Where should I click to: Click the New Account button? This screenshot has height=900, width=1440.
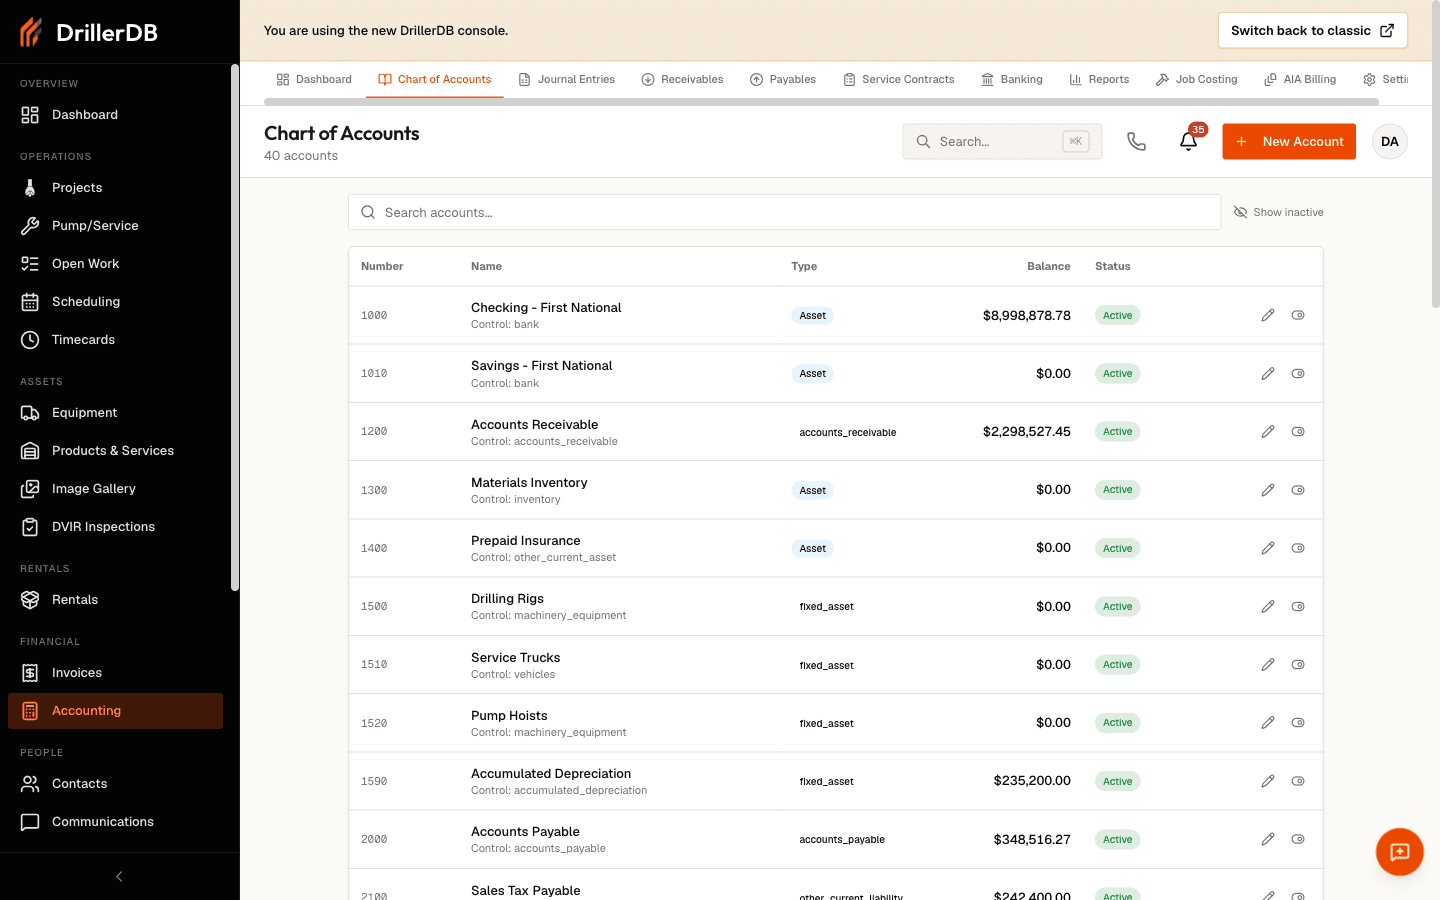[1289, 142]
